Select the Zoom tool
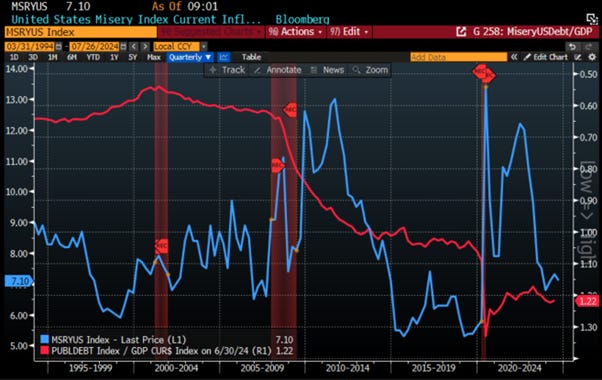 370,70
